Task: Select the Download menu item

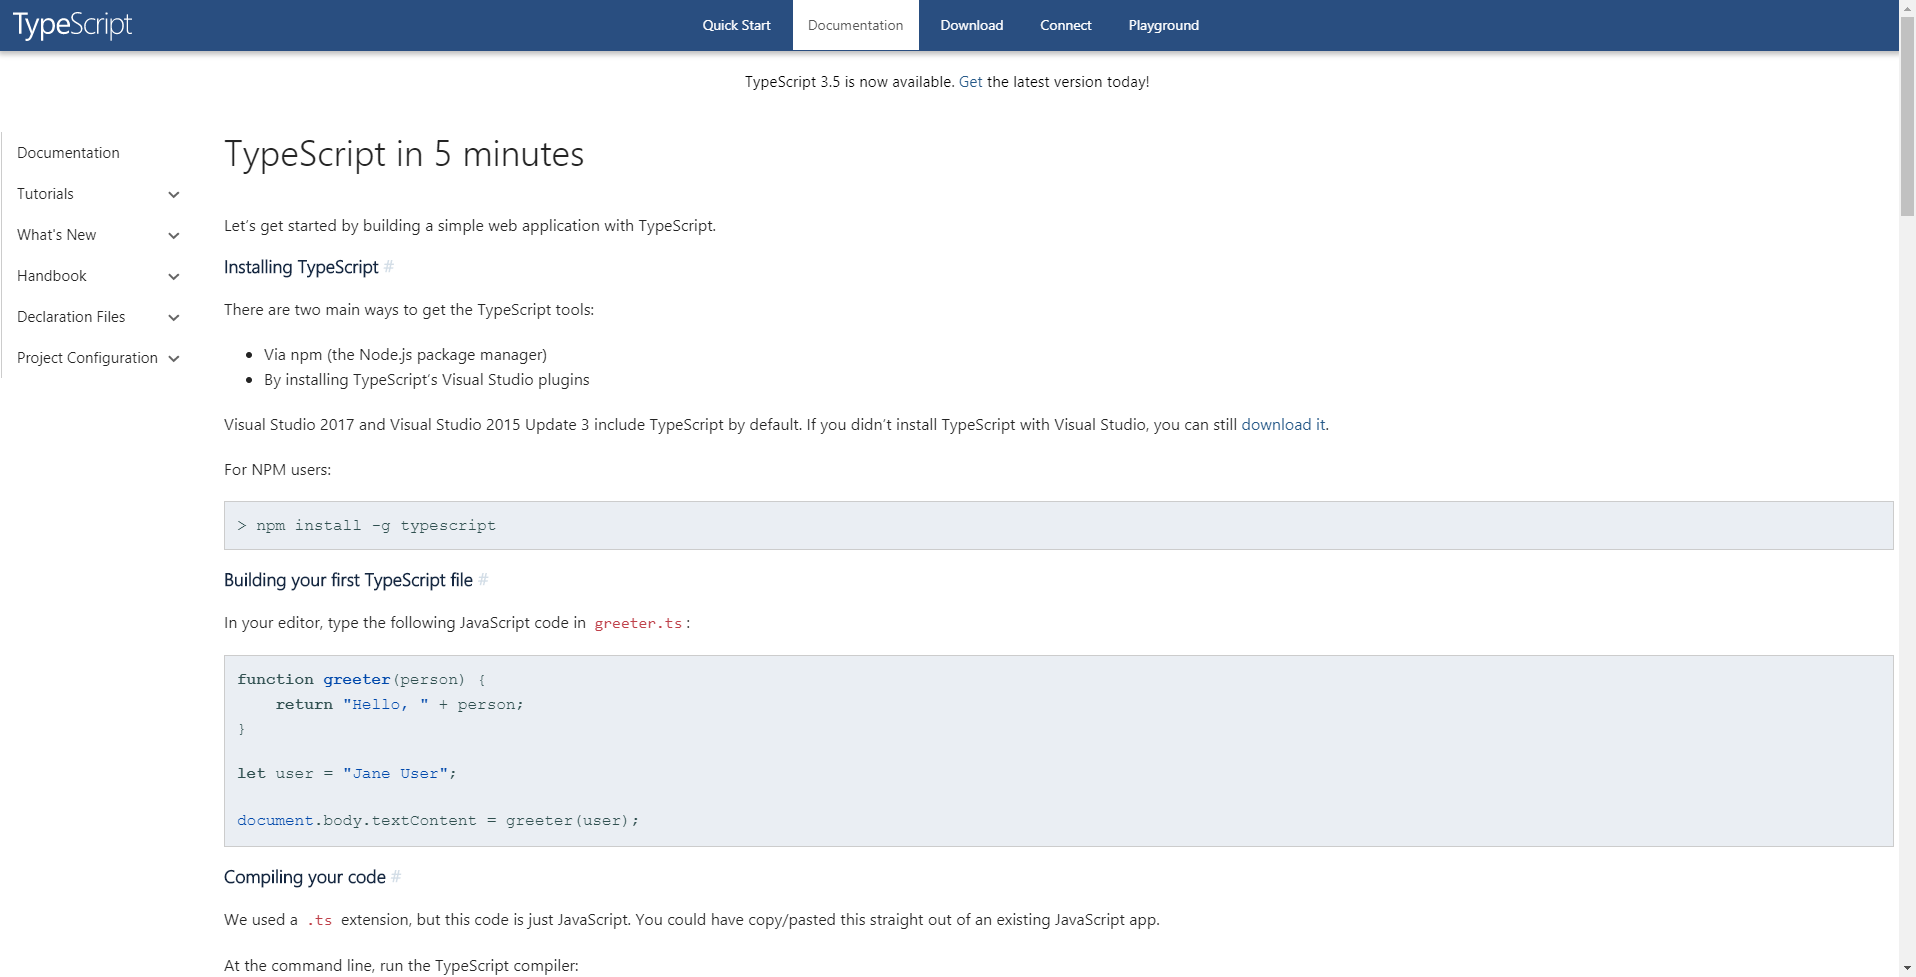Action: pos(971,24)
